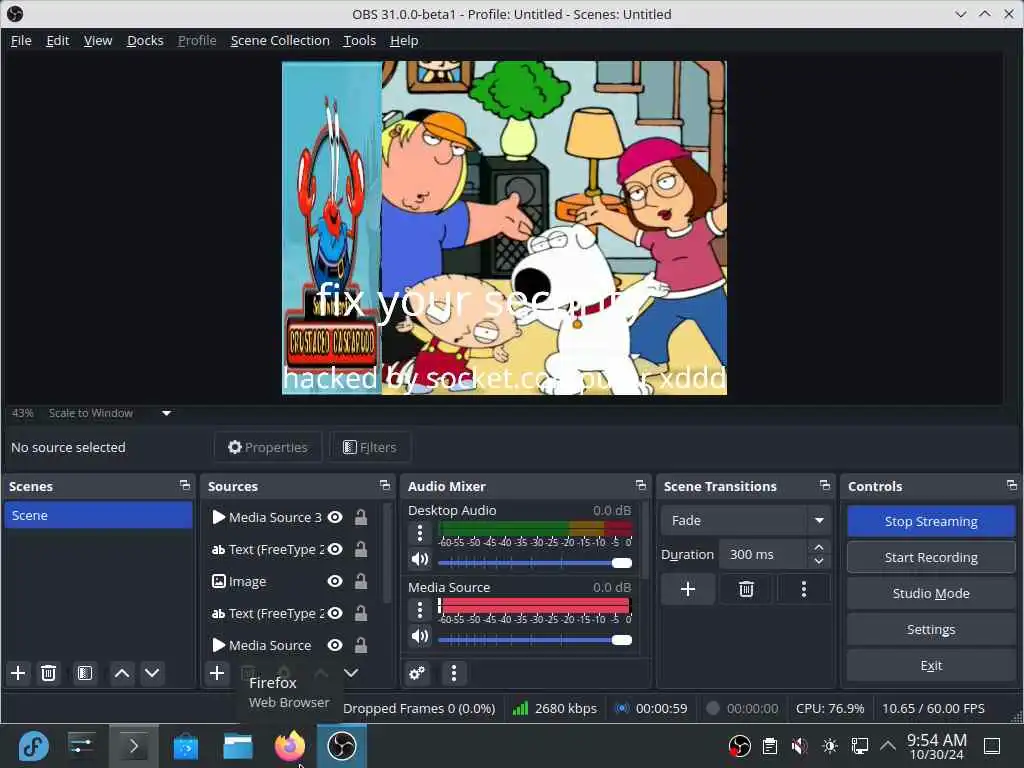
Task: Click the Duration 300 ms field
Action: click(x=764, y=554)
